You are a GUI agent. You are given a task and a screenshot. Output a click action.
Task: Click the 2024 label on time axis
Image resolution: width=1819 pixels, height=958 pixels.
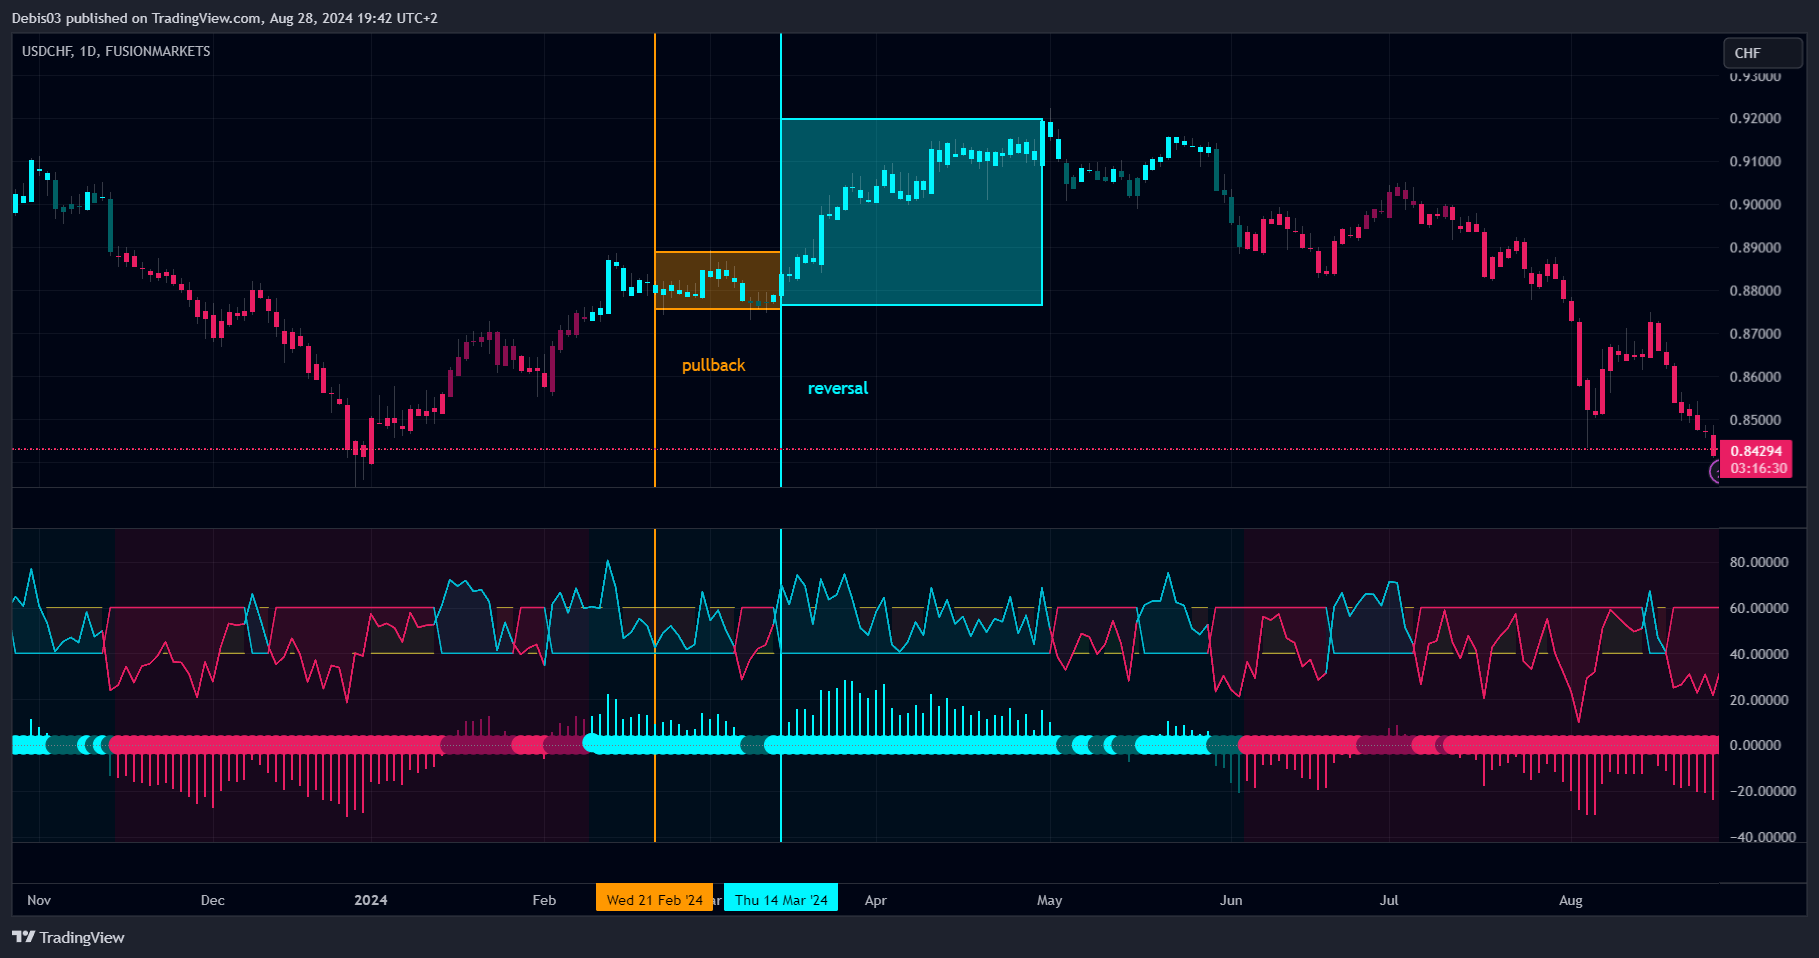(371, 900)
